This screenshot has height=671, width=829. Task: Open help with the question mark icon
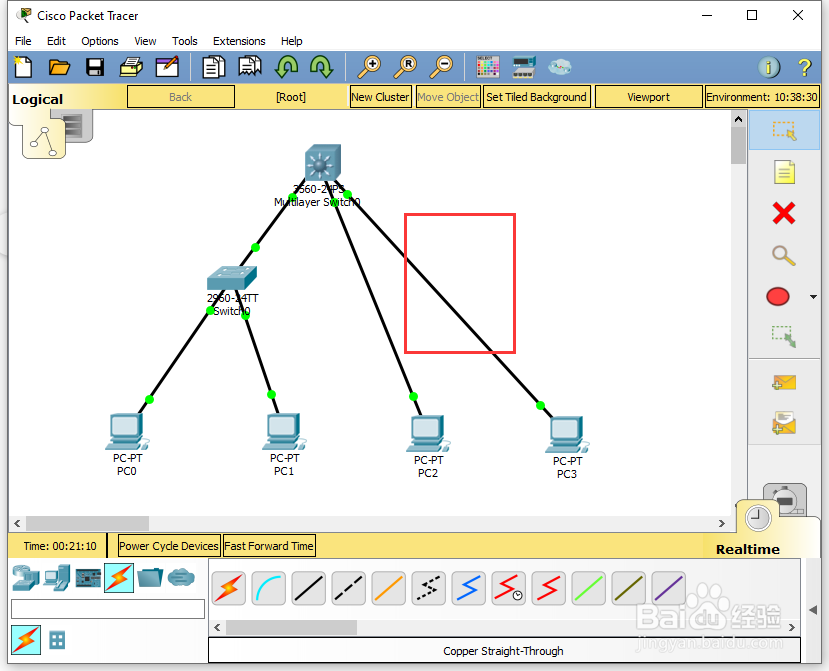point(805,67)
